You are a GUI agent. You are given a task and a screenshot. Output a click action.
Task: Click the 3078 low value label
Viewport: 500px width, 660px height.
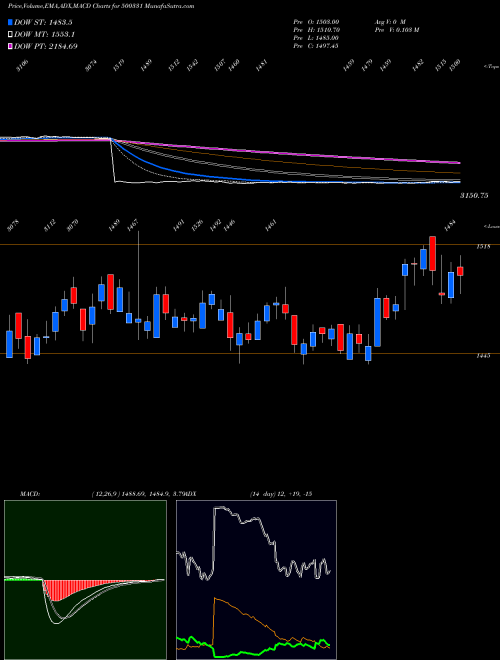click(x=13, y=226)
